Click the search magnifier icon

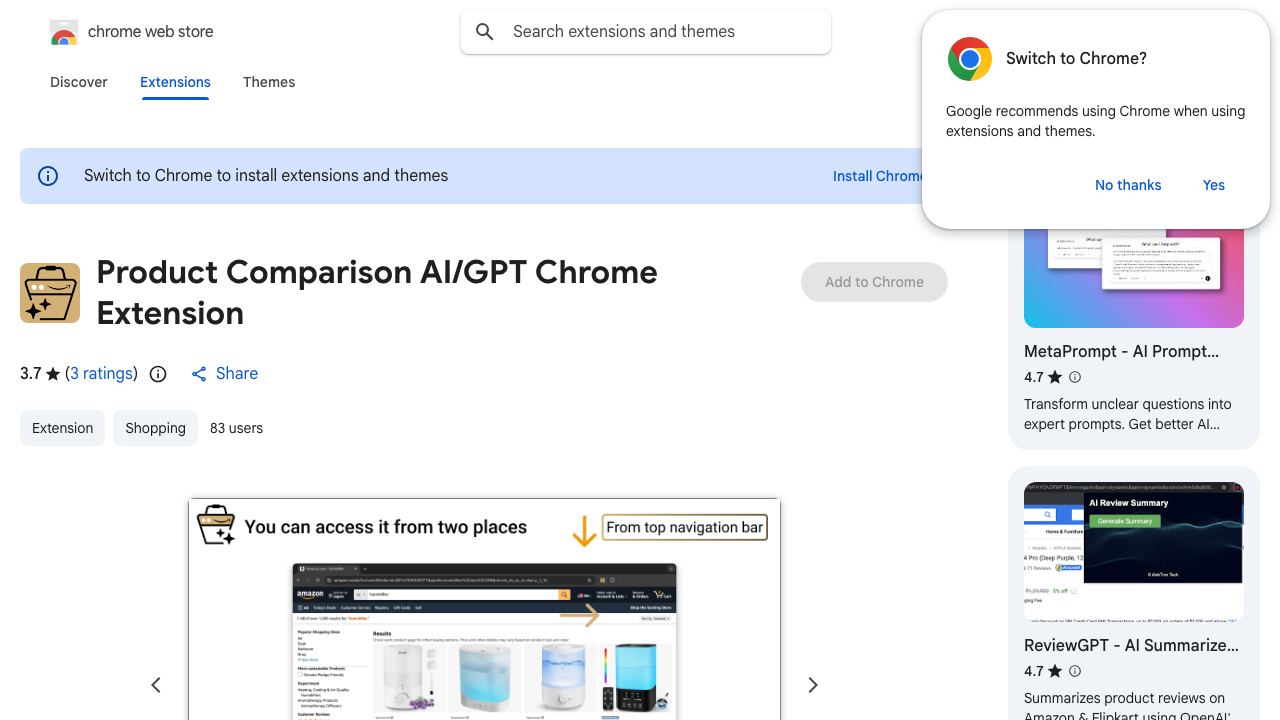[485, 32]
